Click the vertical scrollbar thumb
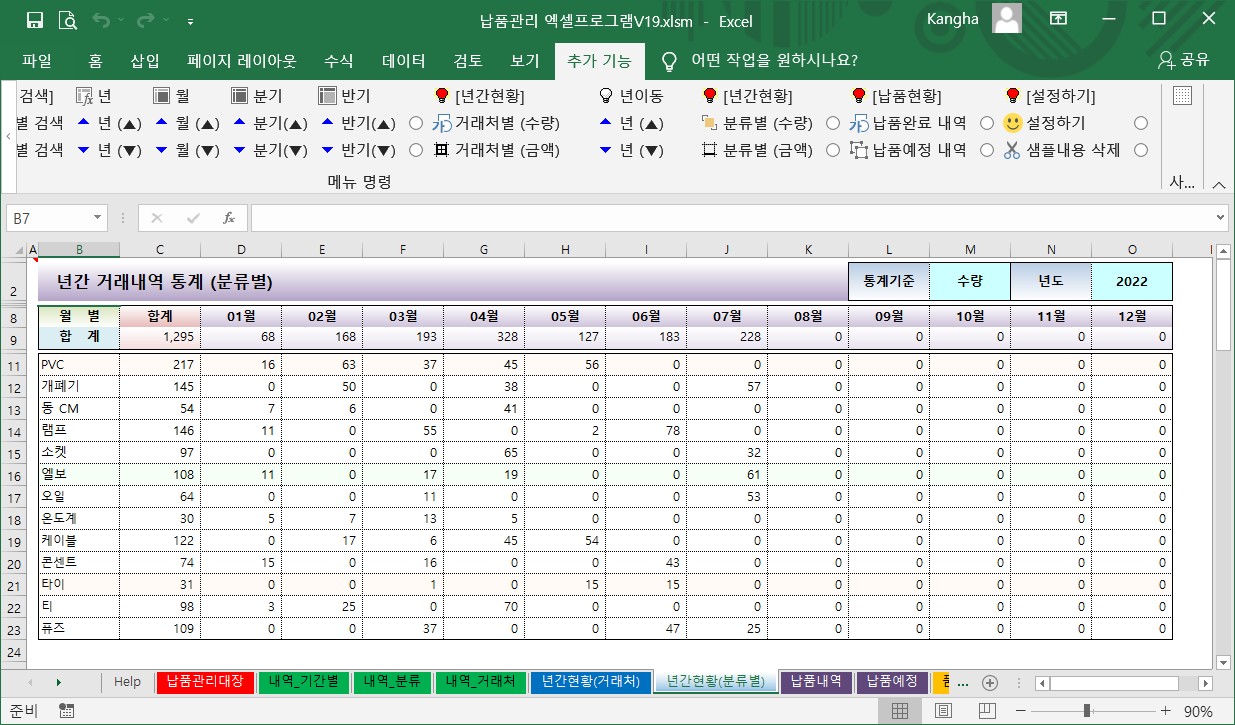Image resolution: width=1235 pixels, height=725 pixels. (x=1224, y=304)
